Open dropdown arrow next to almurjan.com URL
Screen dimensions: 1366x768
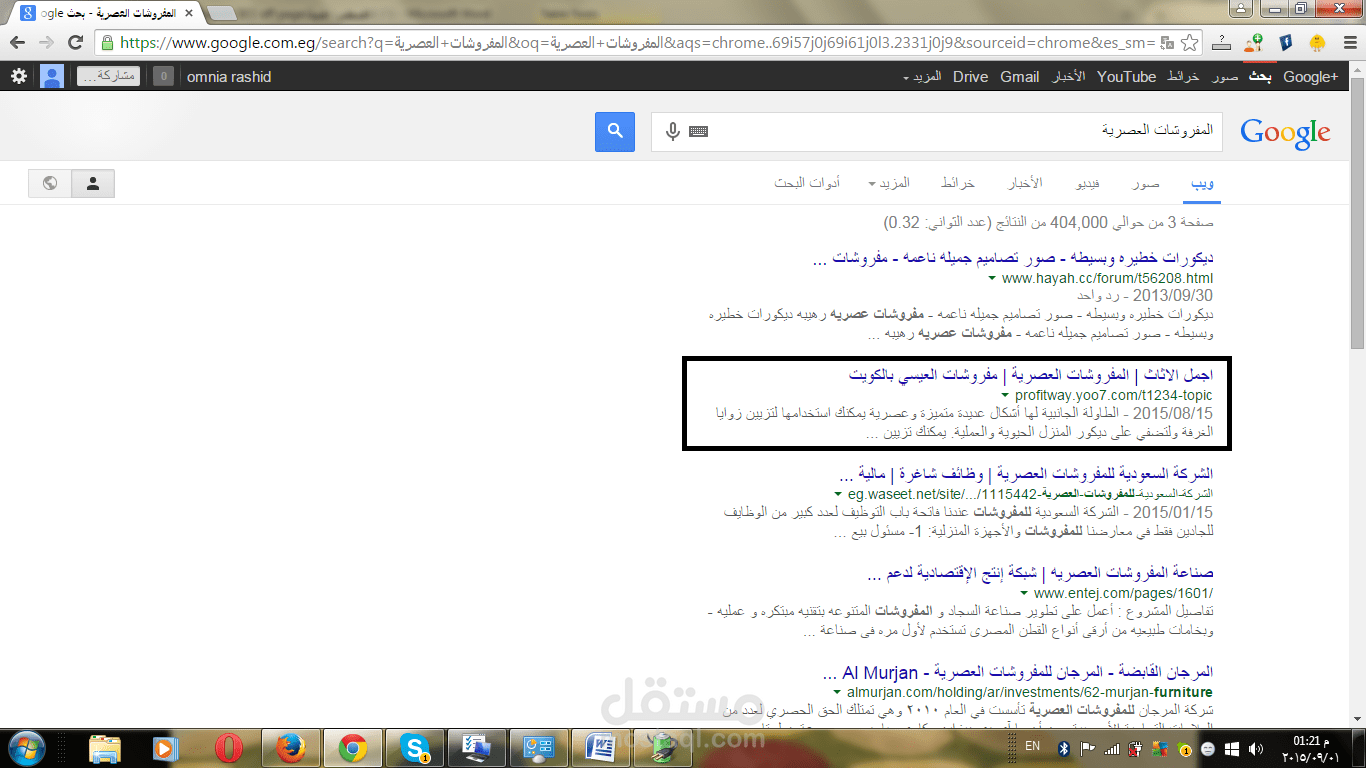[836, 692]
